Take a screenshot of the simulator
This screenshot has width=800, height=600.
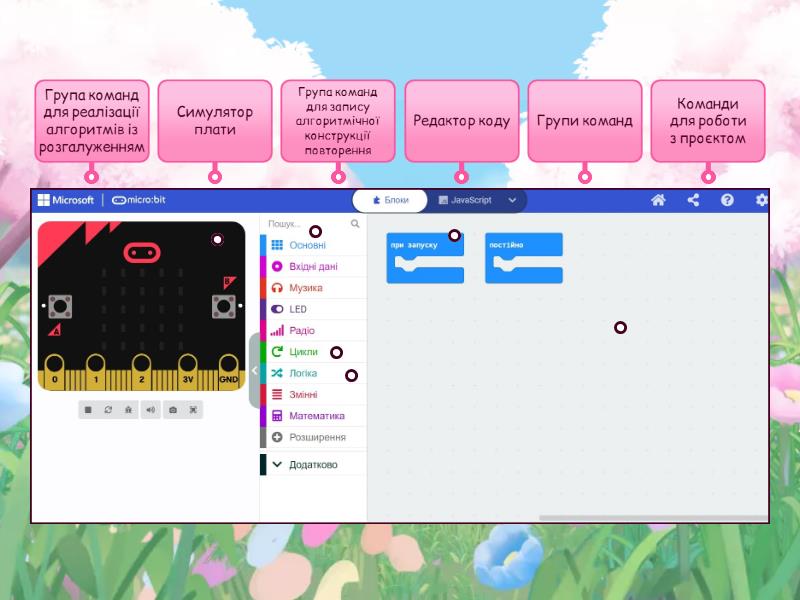172,408
